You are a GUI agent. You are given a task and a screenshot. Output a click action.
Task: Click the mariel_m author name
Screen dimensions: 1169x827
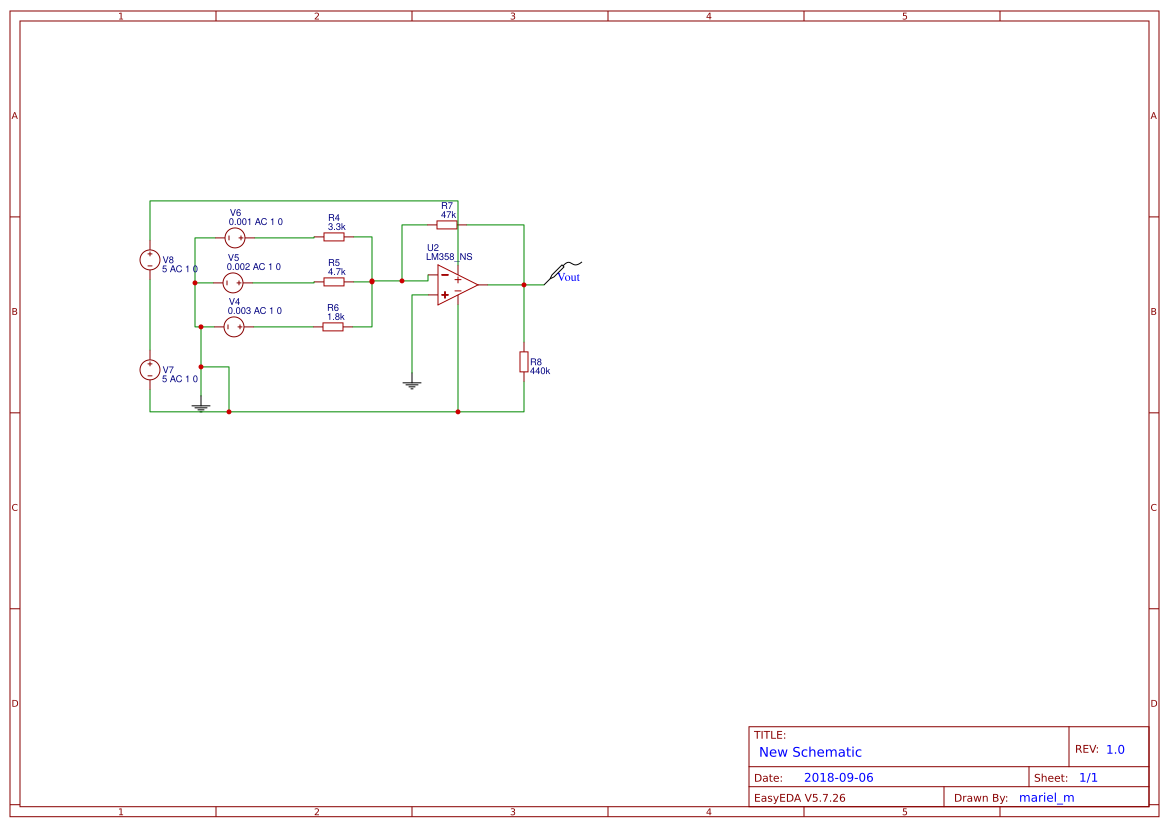[1046, 797]
